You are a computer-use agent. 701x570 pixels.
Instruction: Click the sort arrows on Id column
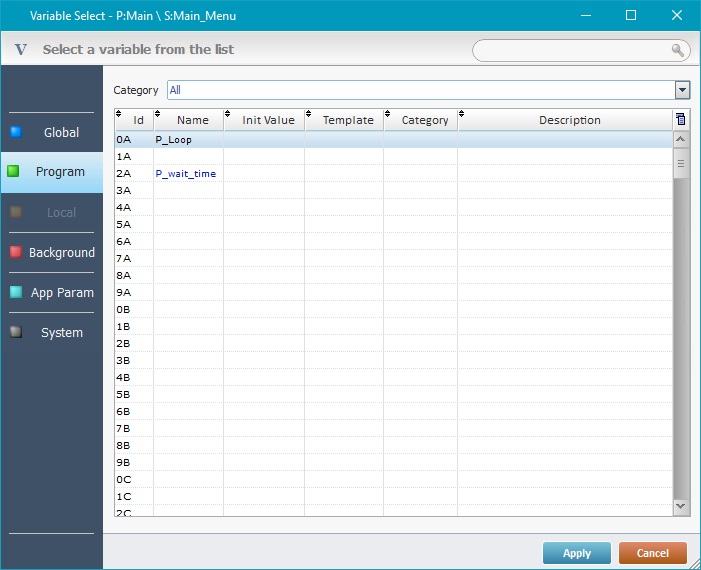(119, 115)
